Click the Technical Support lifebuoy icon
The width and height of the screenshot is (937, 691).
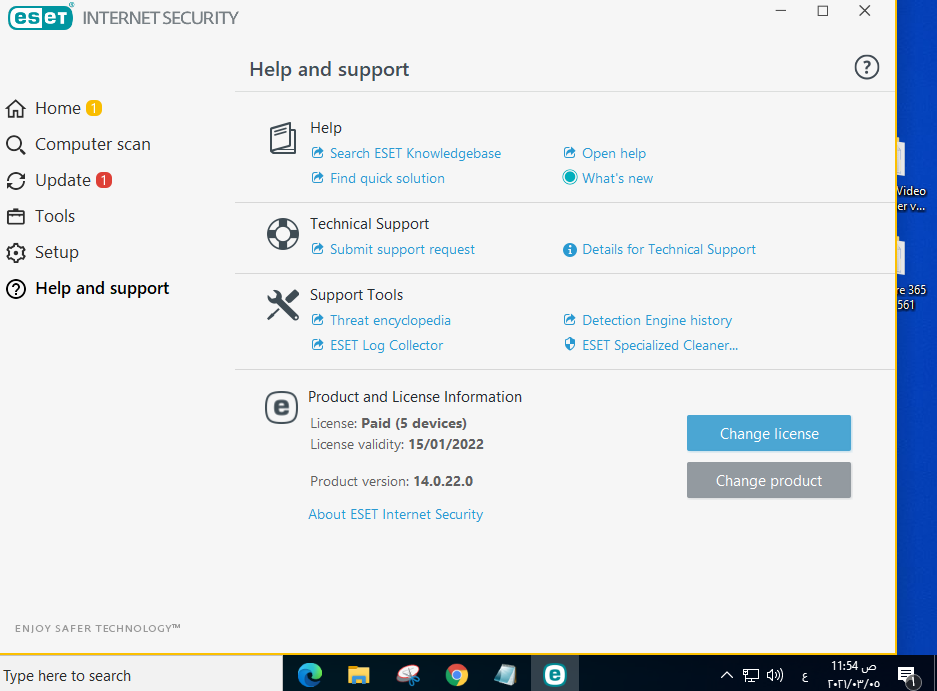point(283,234)
